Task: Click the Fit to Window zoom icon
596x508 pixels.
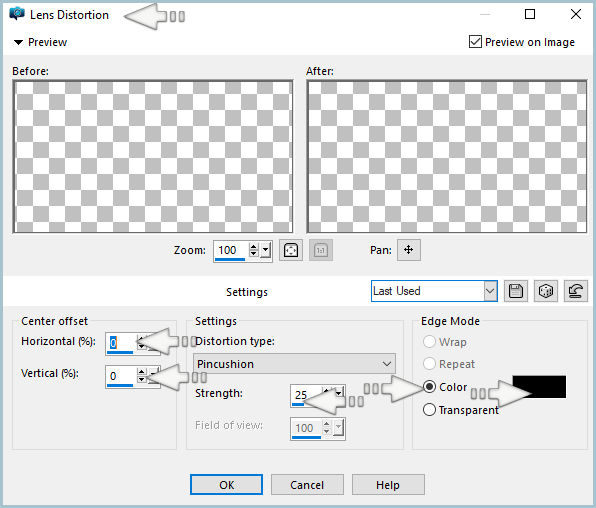Action: tap(291, 250)
